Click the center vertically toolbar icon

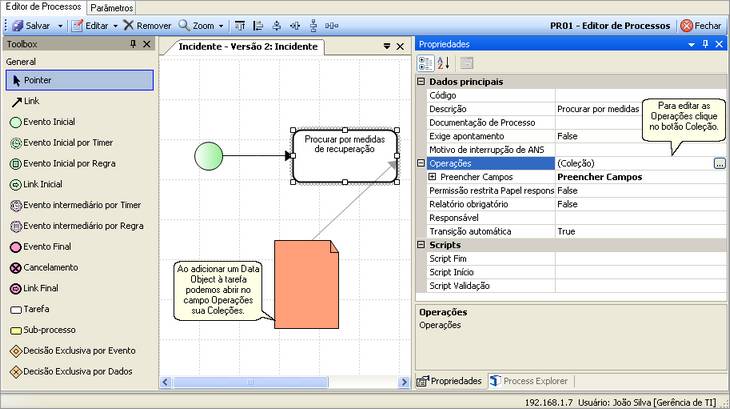[x=277, y=26]
